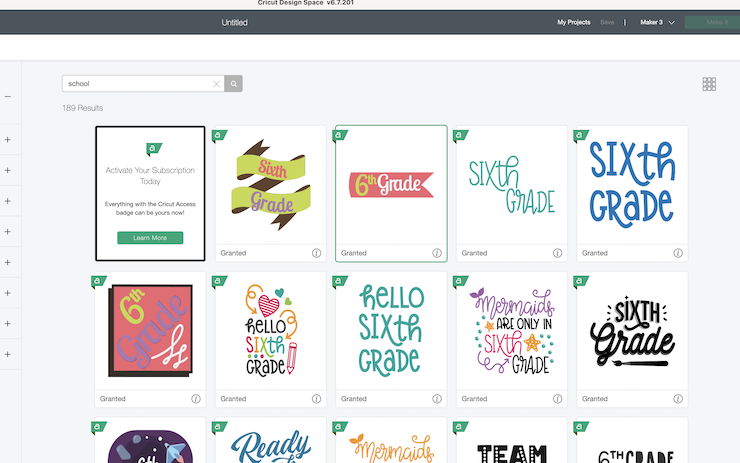Click Cricut Access badge on 6th Grade pennant card

click(340, 136)
